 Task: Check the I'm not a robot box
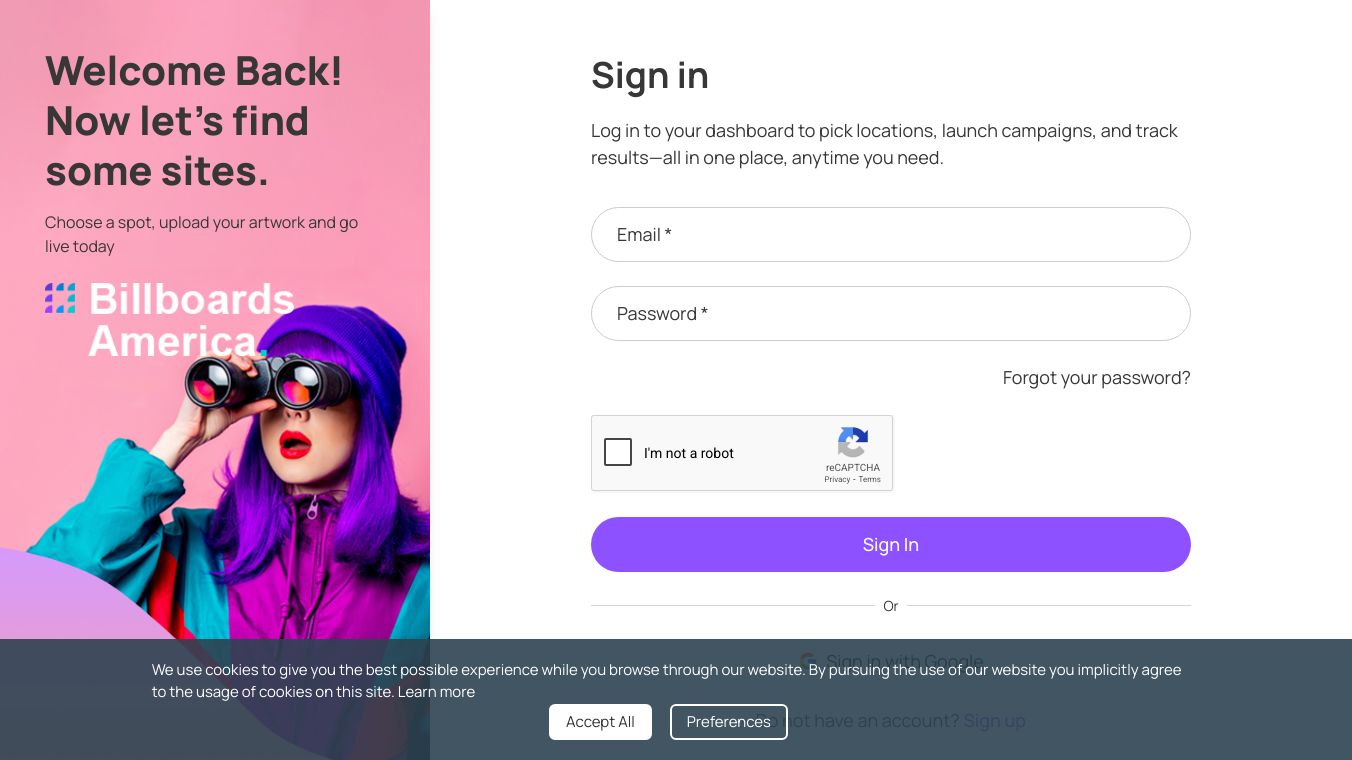pos(618,453)
